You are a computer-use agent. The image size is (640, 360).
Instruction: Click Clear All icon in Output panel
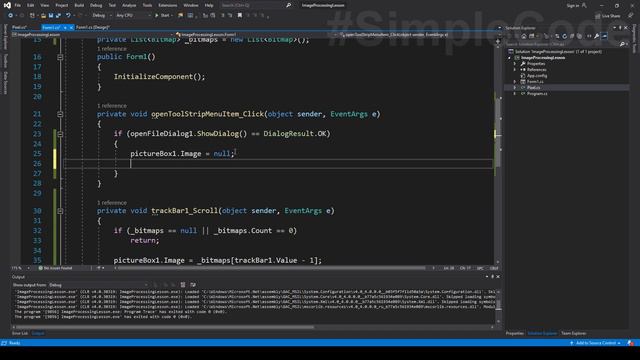pyautogui.click(x=183, y=284)
